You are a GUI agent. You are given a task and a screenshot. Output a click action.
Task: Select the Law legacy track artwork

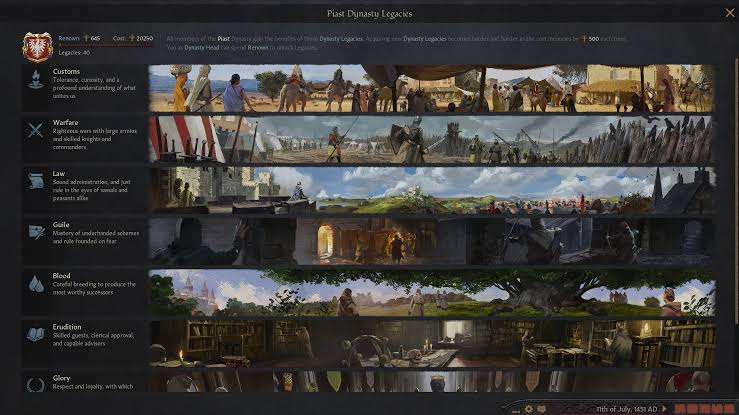pos(431,190)
